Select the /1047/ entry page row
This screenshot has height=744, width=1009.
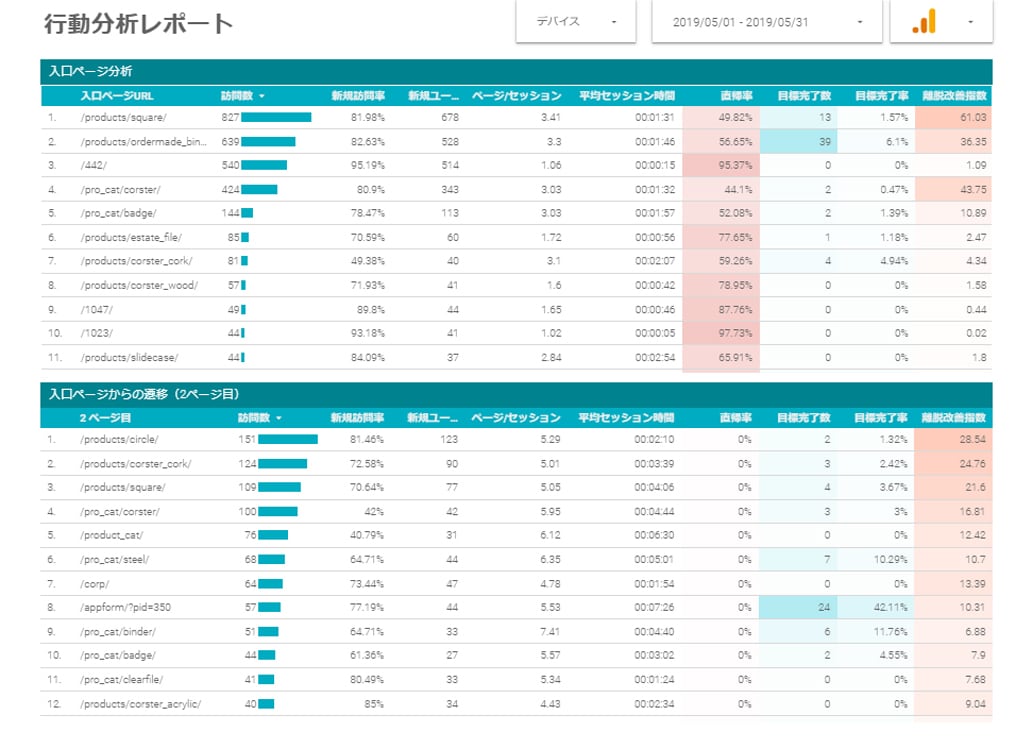515,310
